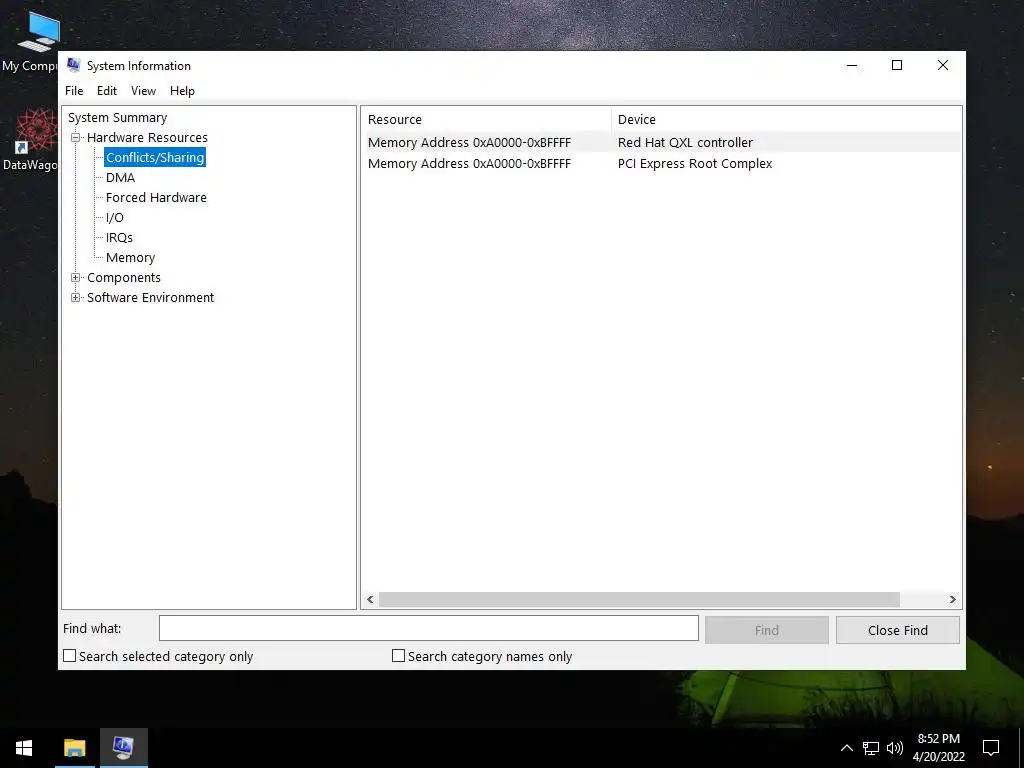1024x768 pixels.
Task: Collapse the Hardware Resources node
Action: tap(76, 138)
